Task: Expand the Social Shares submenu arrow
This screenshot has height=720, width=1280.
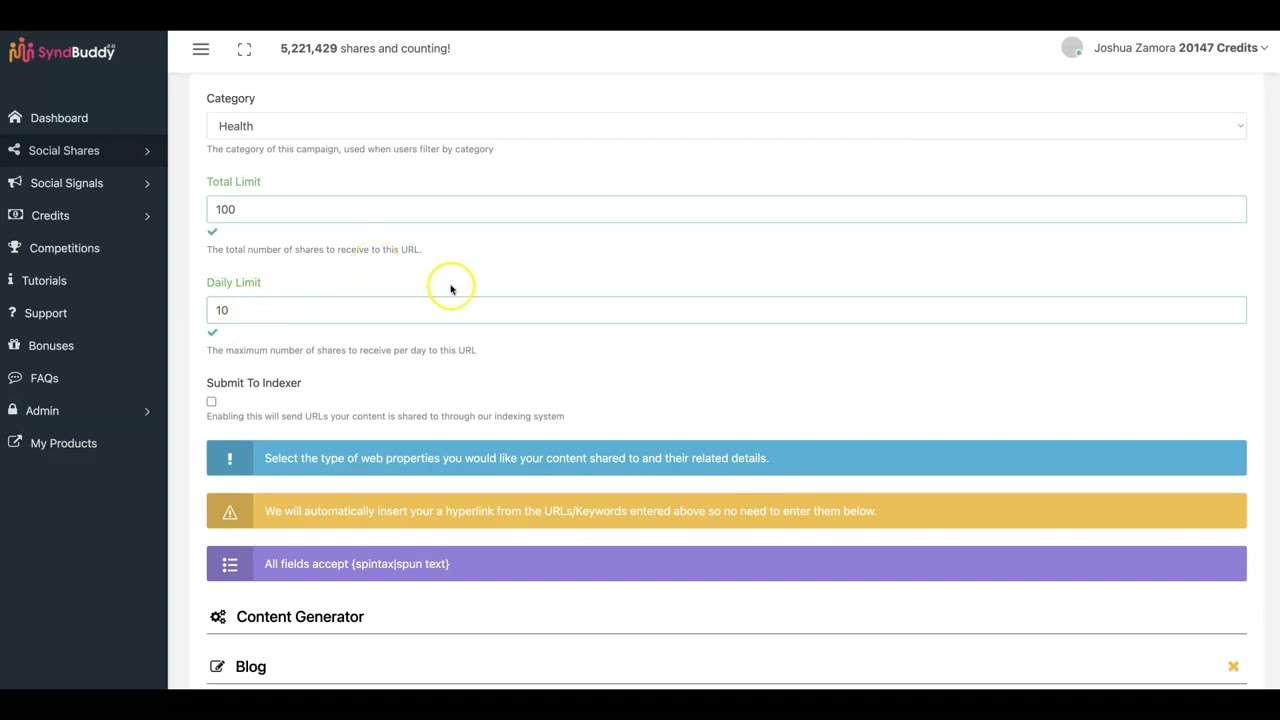Action: pos(147,151)
